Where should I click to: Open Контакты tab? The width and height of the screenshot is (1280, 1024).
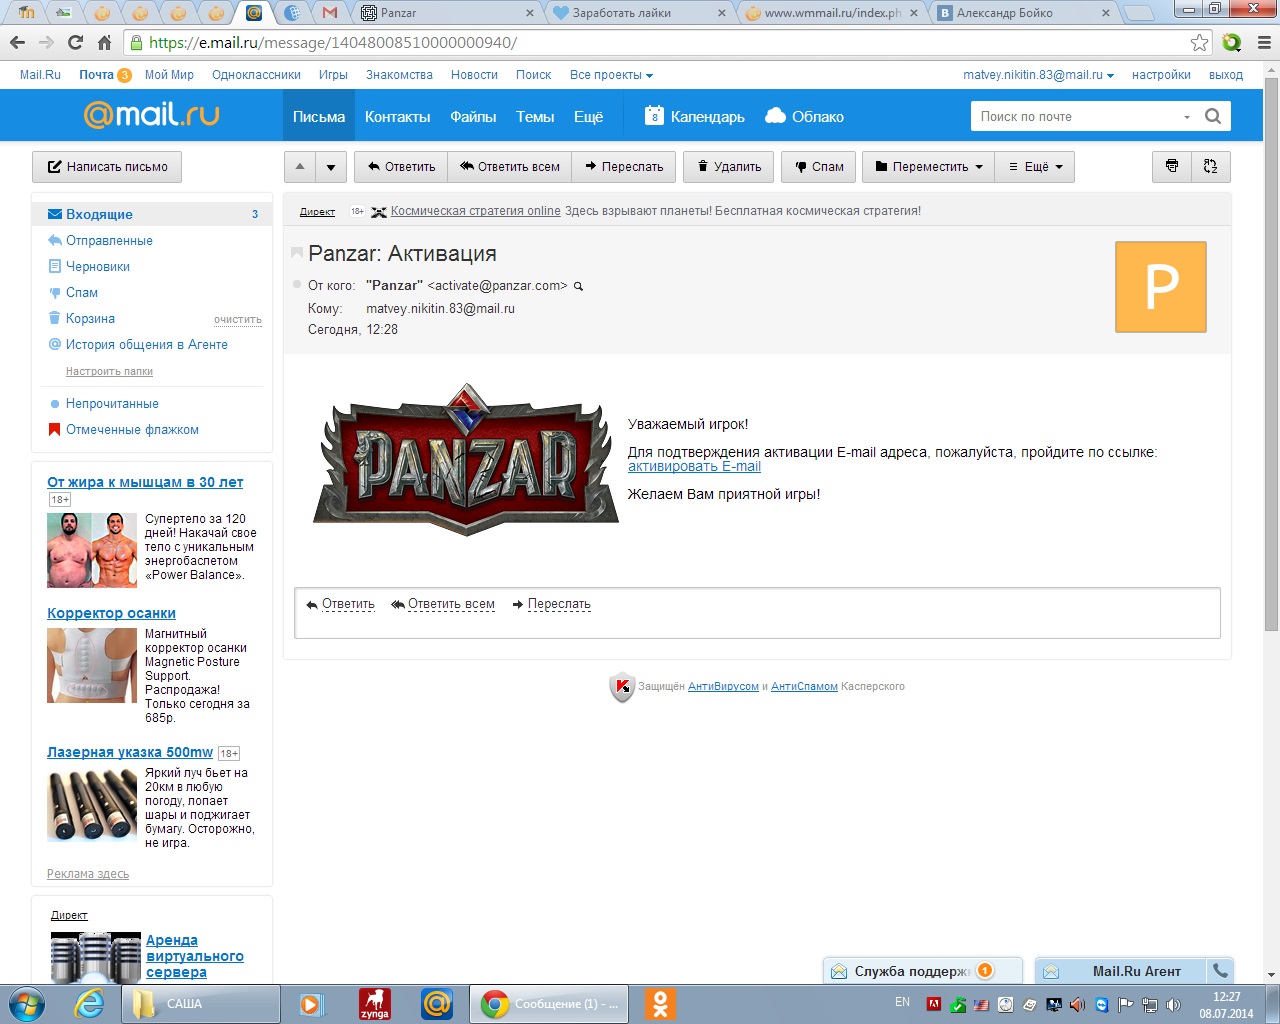point(397,116)
